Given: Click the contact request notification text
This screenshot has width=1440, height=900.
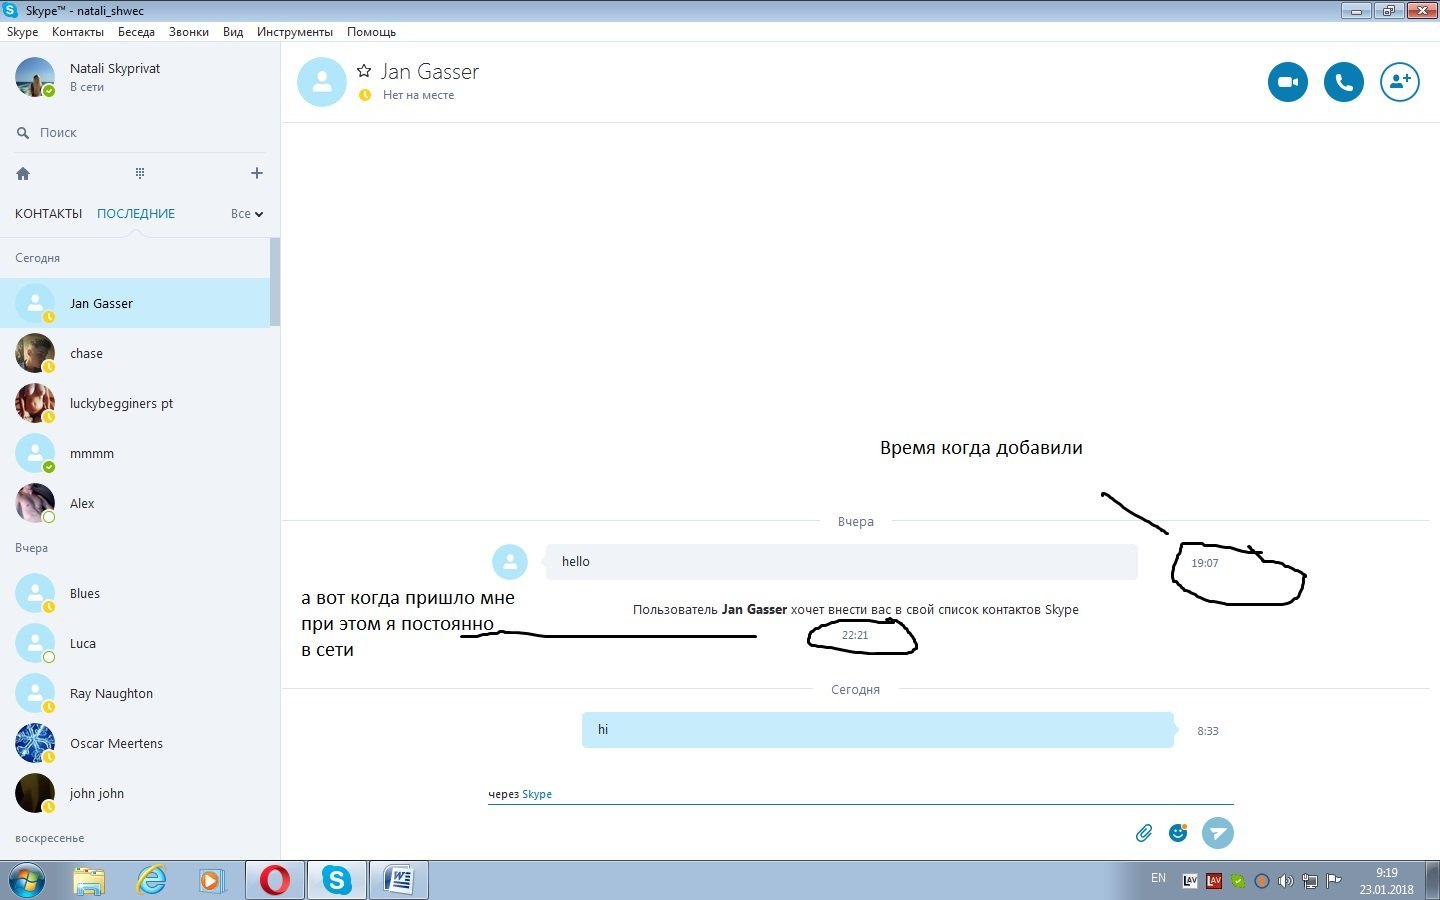Looking at the screenshot, I should (855, 609).
